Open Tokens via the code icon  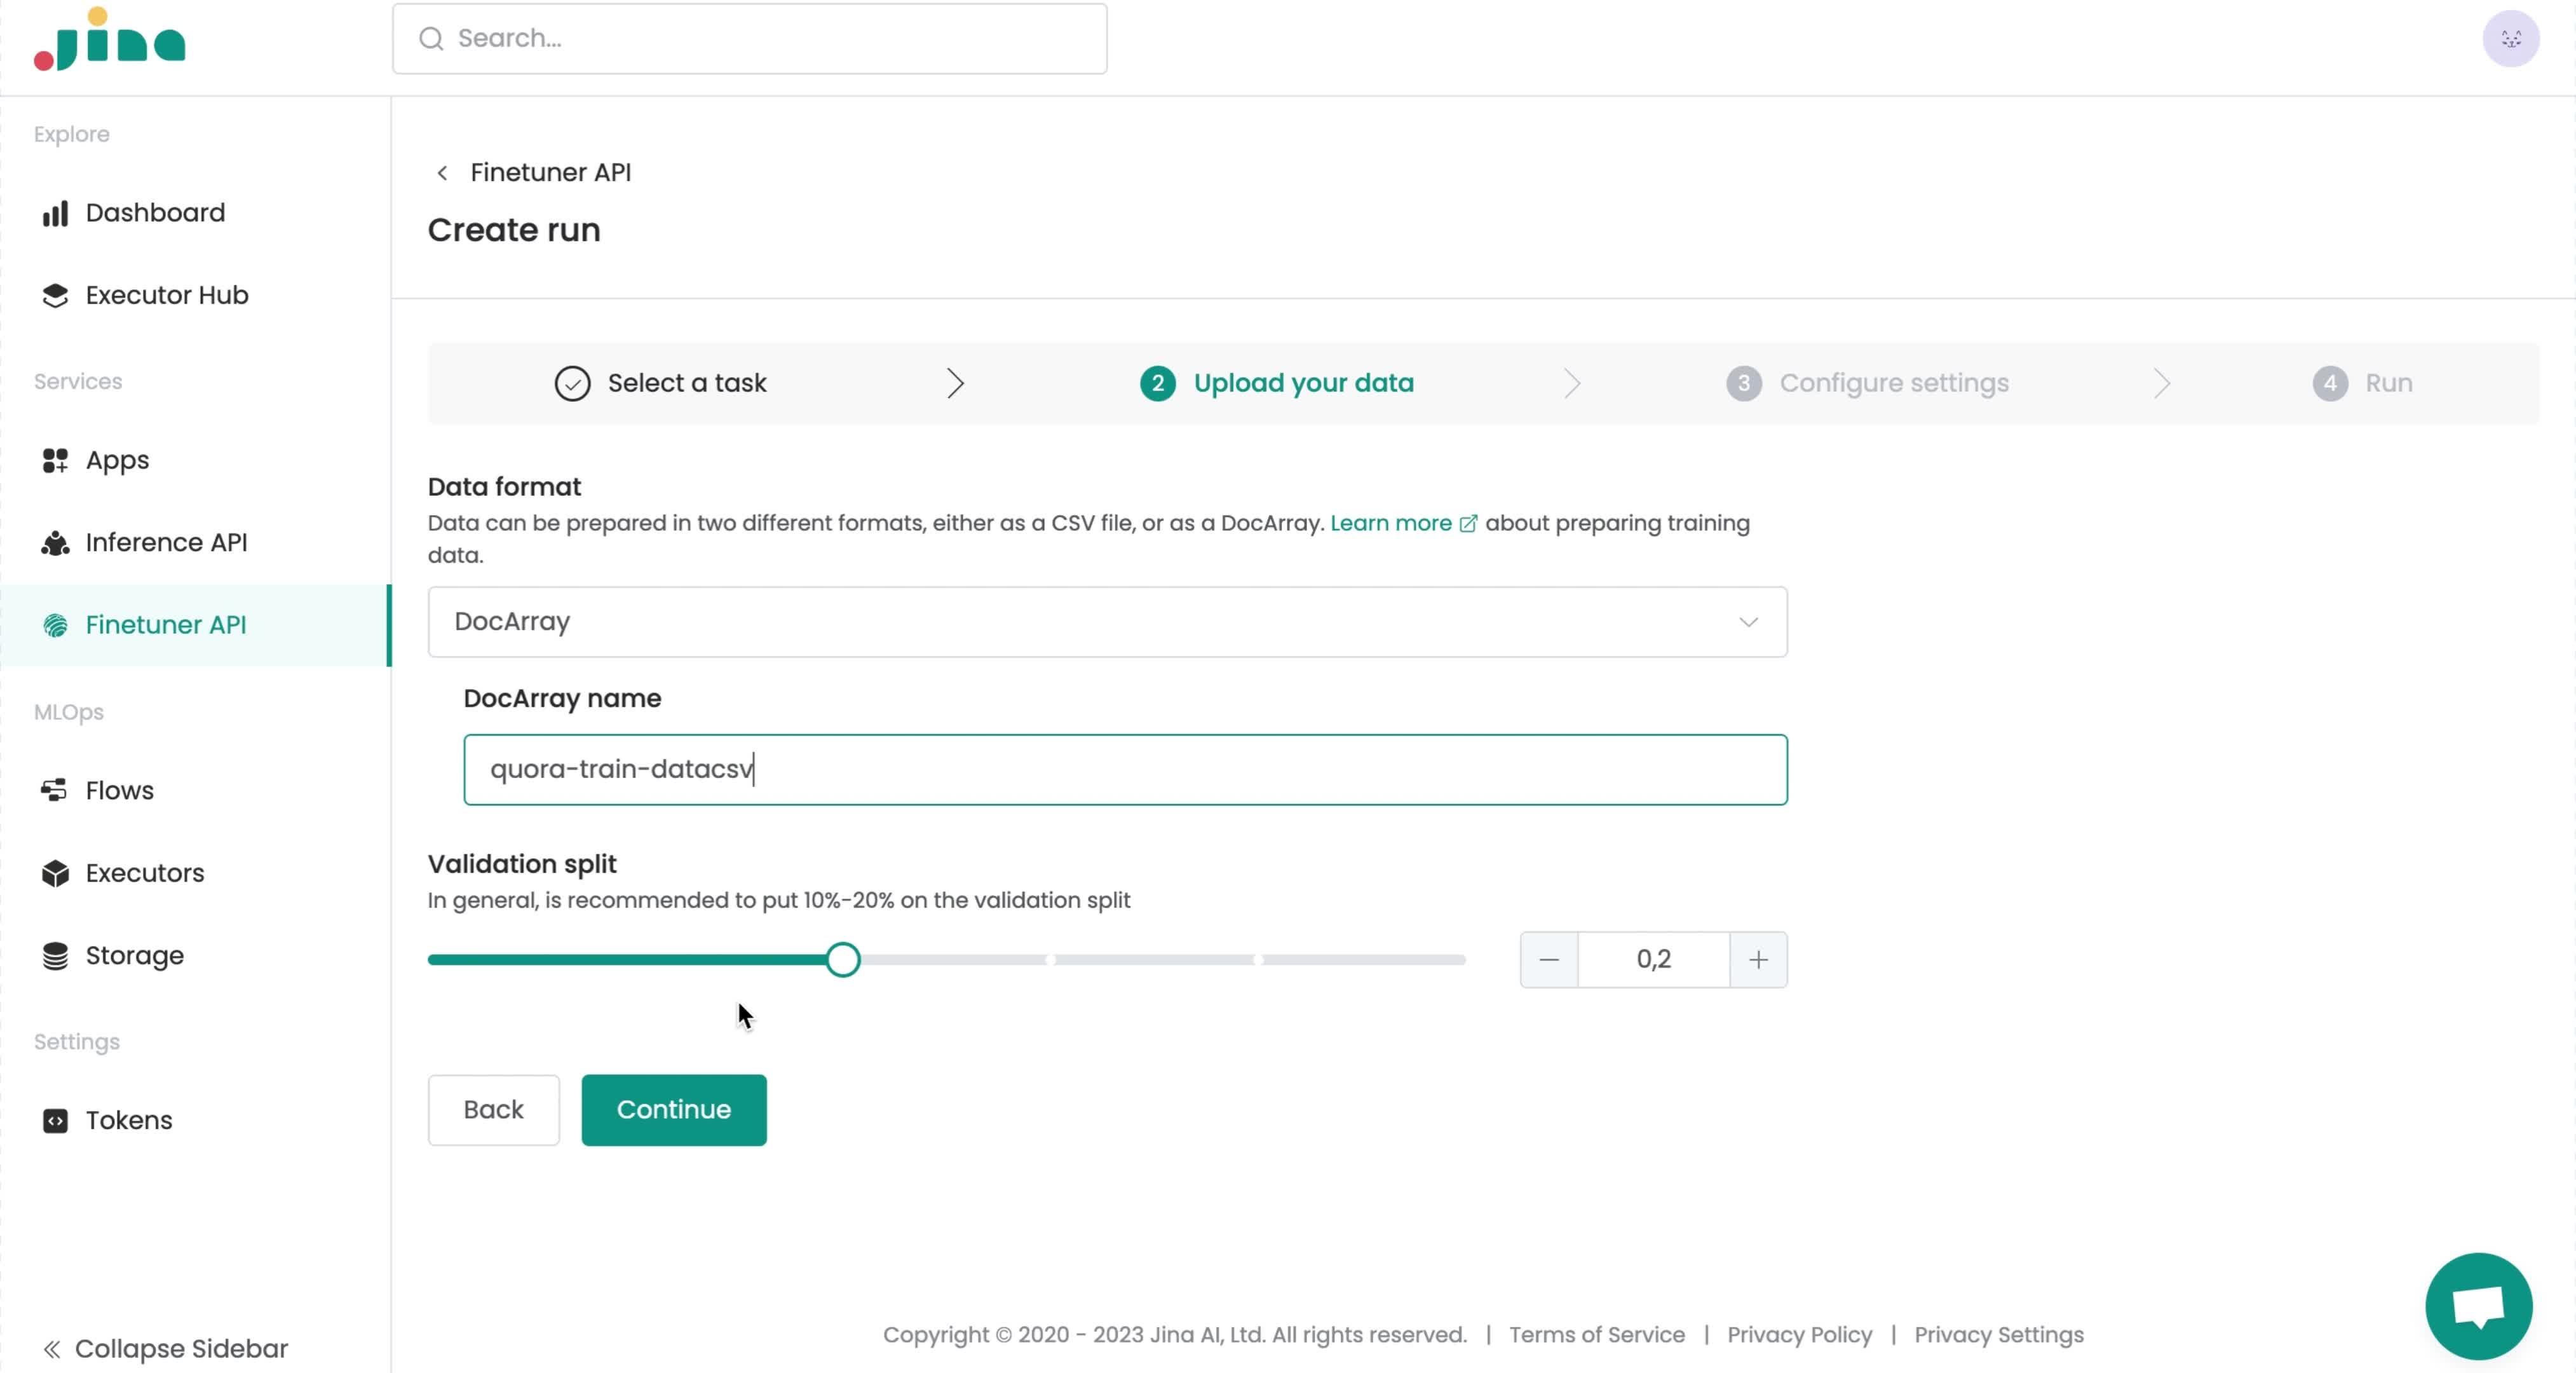(55, 1121)
